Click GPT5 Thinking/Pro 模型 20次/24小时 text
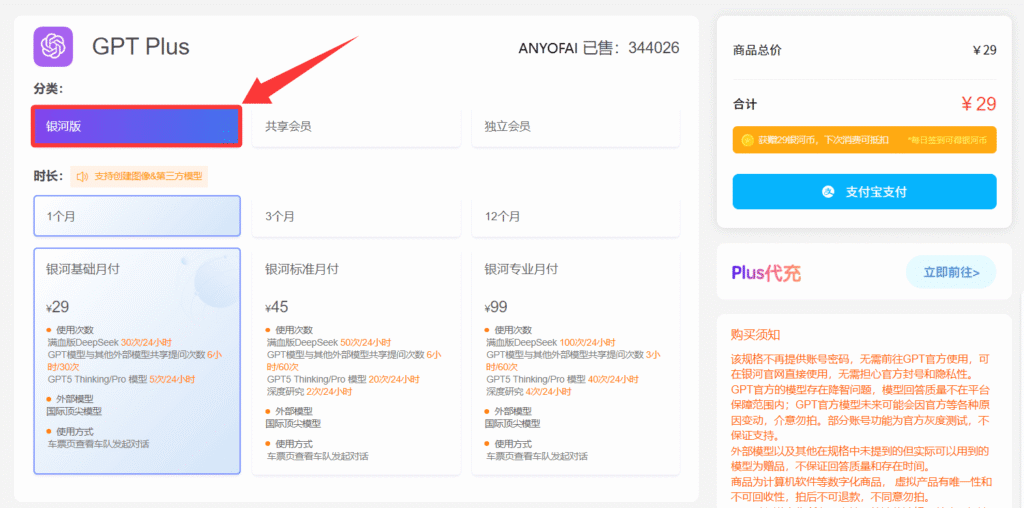This screenshot has height=508, width=1024. click(343, 379)
